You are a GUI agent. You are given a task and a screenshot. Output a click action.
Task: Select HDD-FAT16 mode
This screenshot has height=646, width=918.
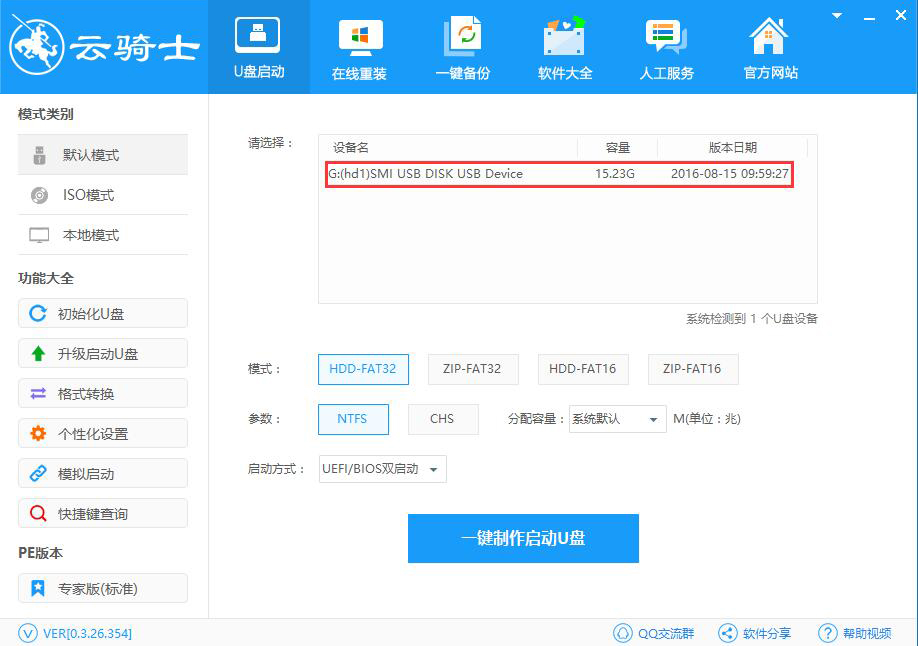coord(583,369)
